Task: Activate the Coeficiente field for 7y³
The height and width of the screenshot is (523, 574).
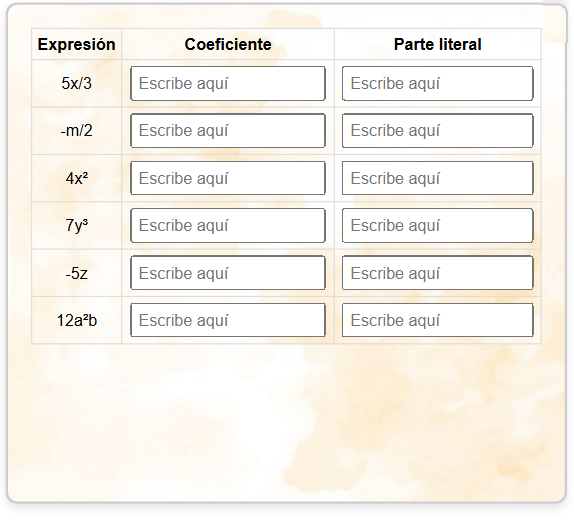Action: [x=228, y=225]
